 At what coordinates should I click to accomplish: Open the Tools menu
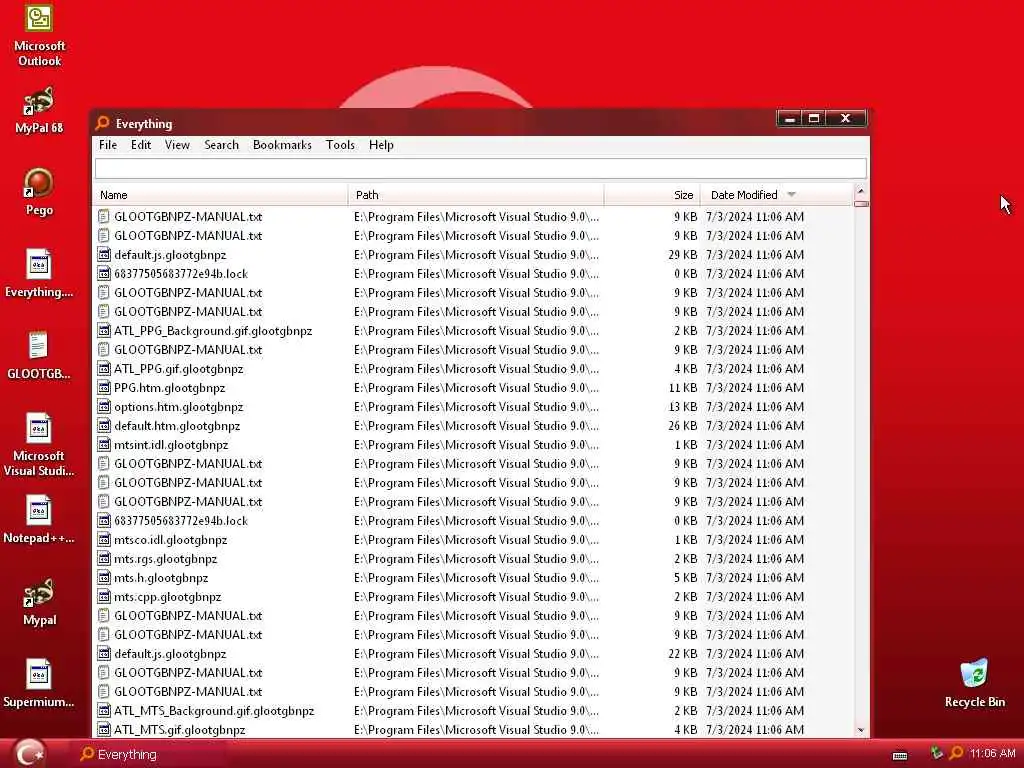point(340,145)
